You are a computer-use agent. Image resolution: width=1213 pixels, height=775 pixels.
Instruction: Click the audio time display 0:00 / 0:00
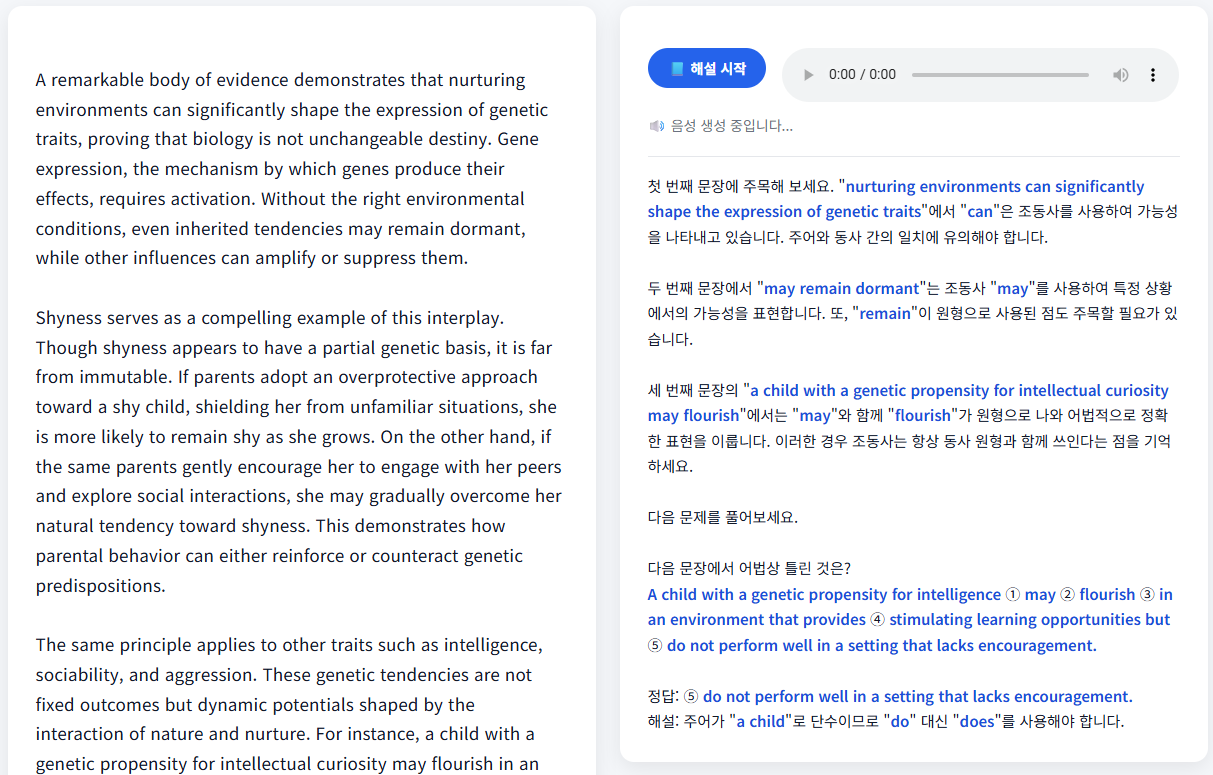pos(862,75)
